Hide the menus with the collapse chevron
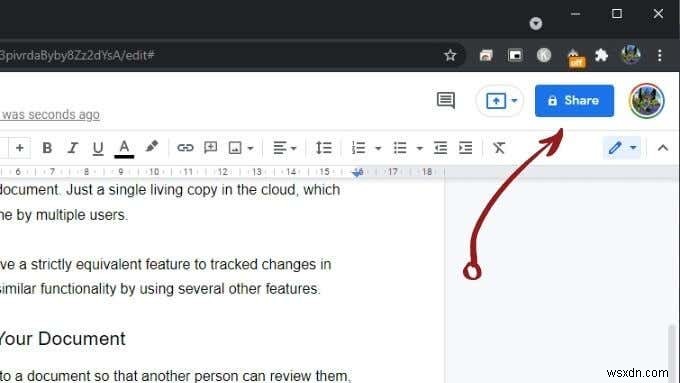The width and height of the screenshot is (680, 383). (663, 148)
